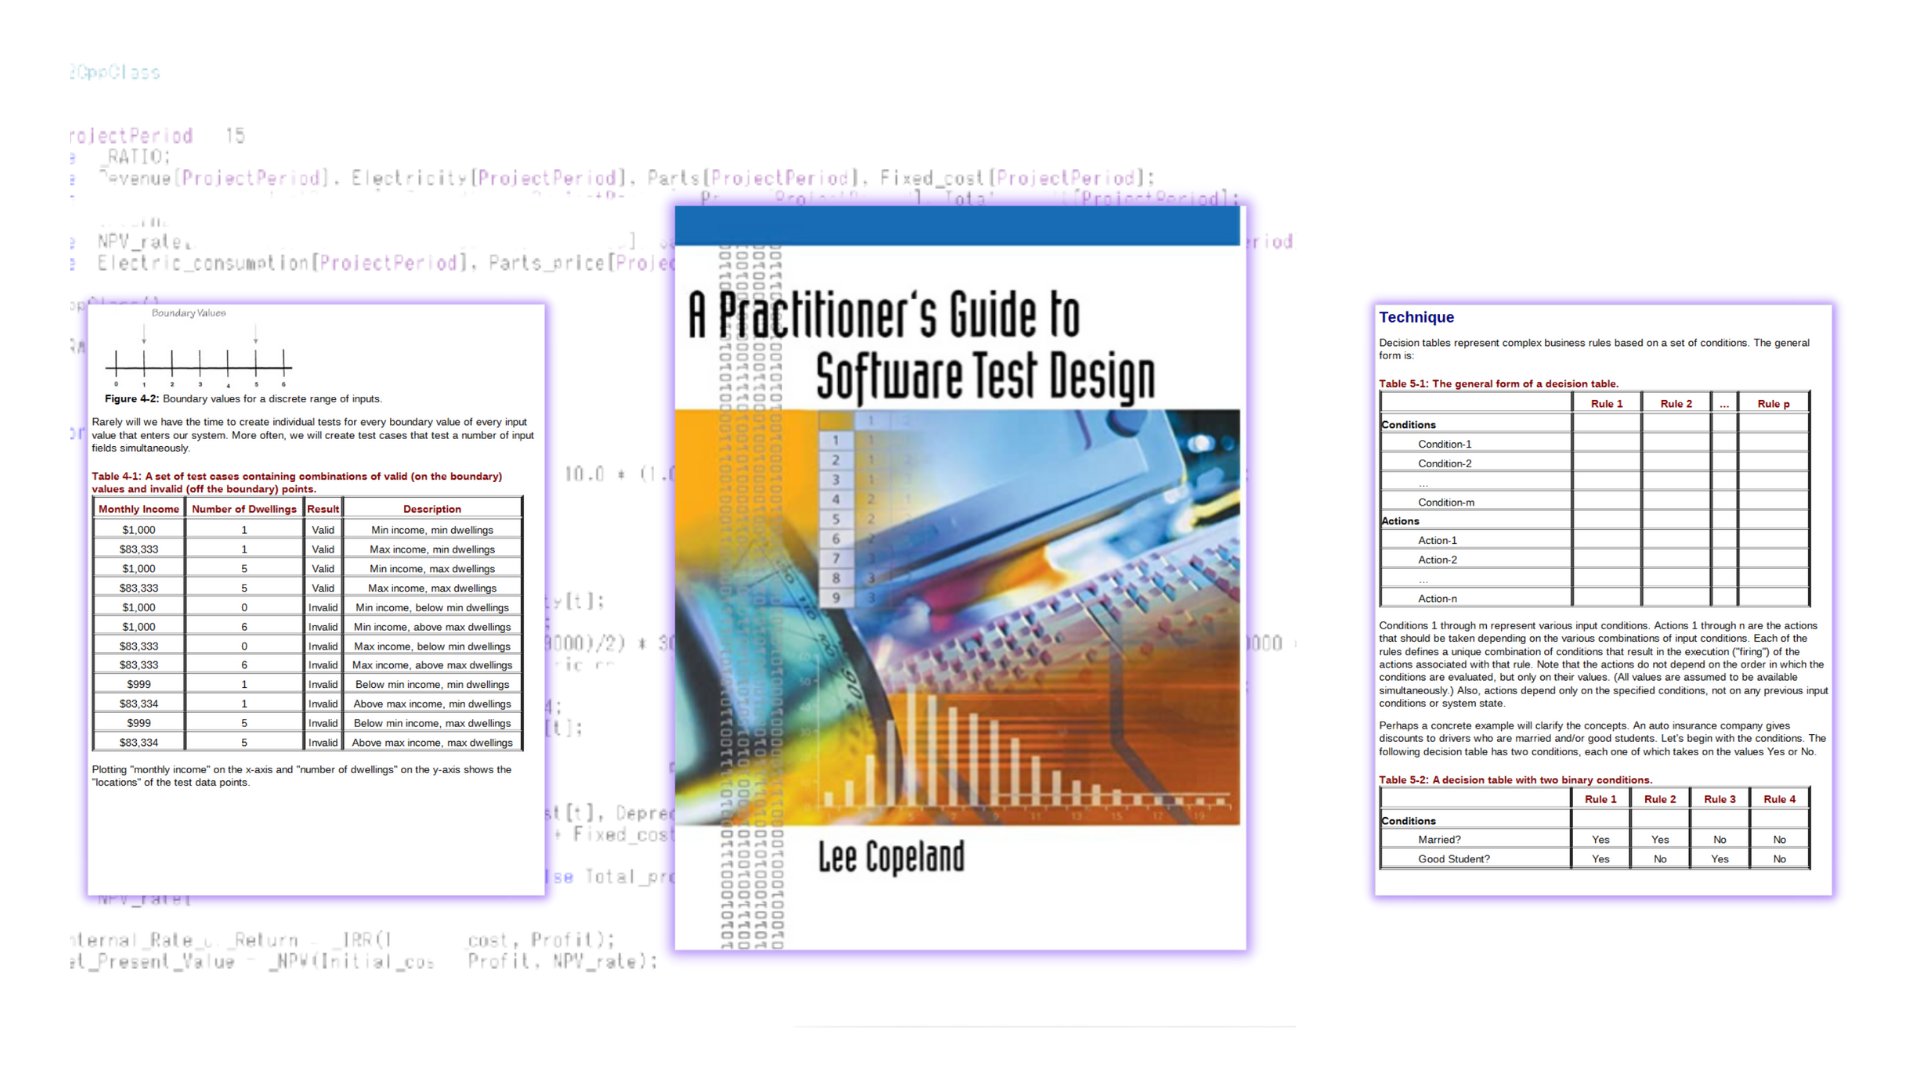
Task: Click the Rule p column header
Action: pyautogui.click(x=1773, y=404)
